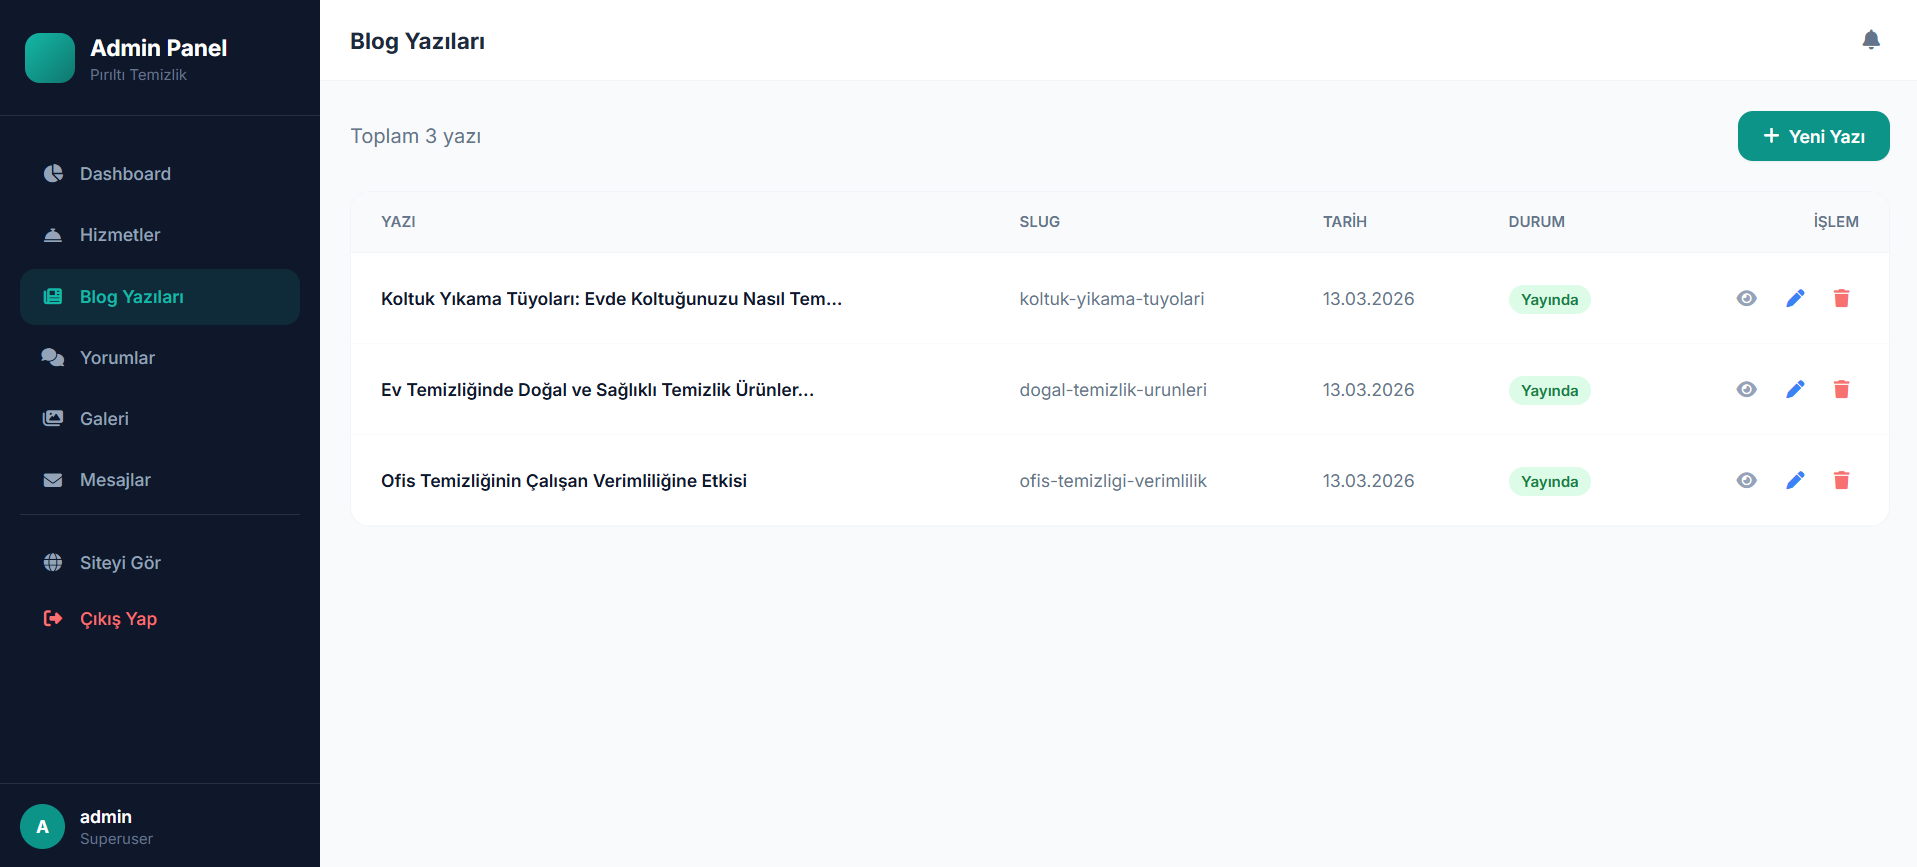1917x867 pixels.
Task: Click the Yeni Yazı button
Action: pyautogui.click(x=1813, y=136)
